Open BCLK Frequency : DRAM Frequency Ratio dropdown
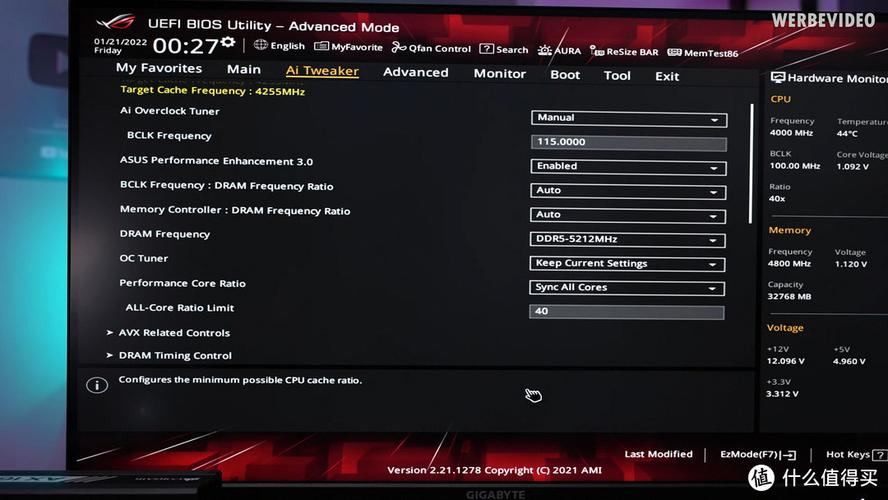Image resolution: width=888 pixels, height=500 pixels. click(x=628, y=191)
